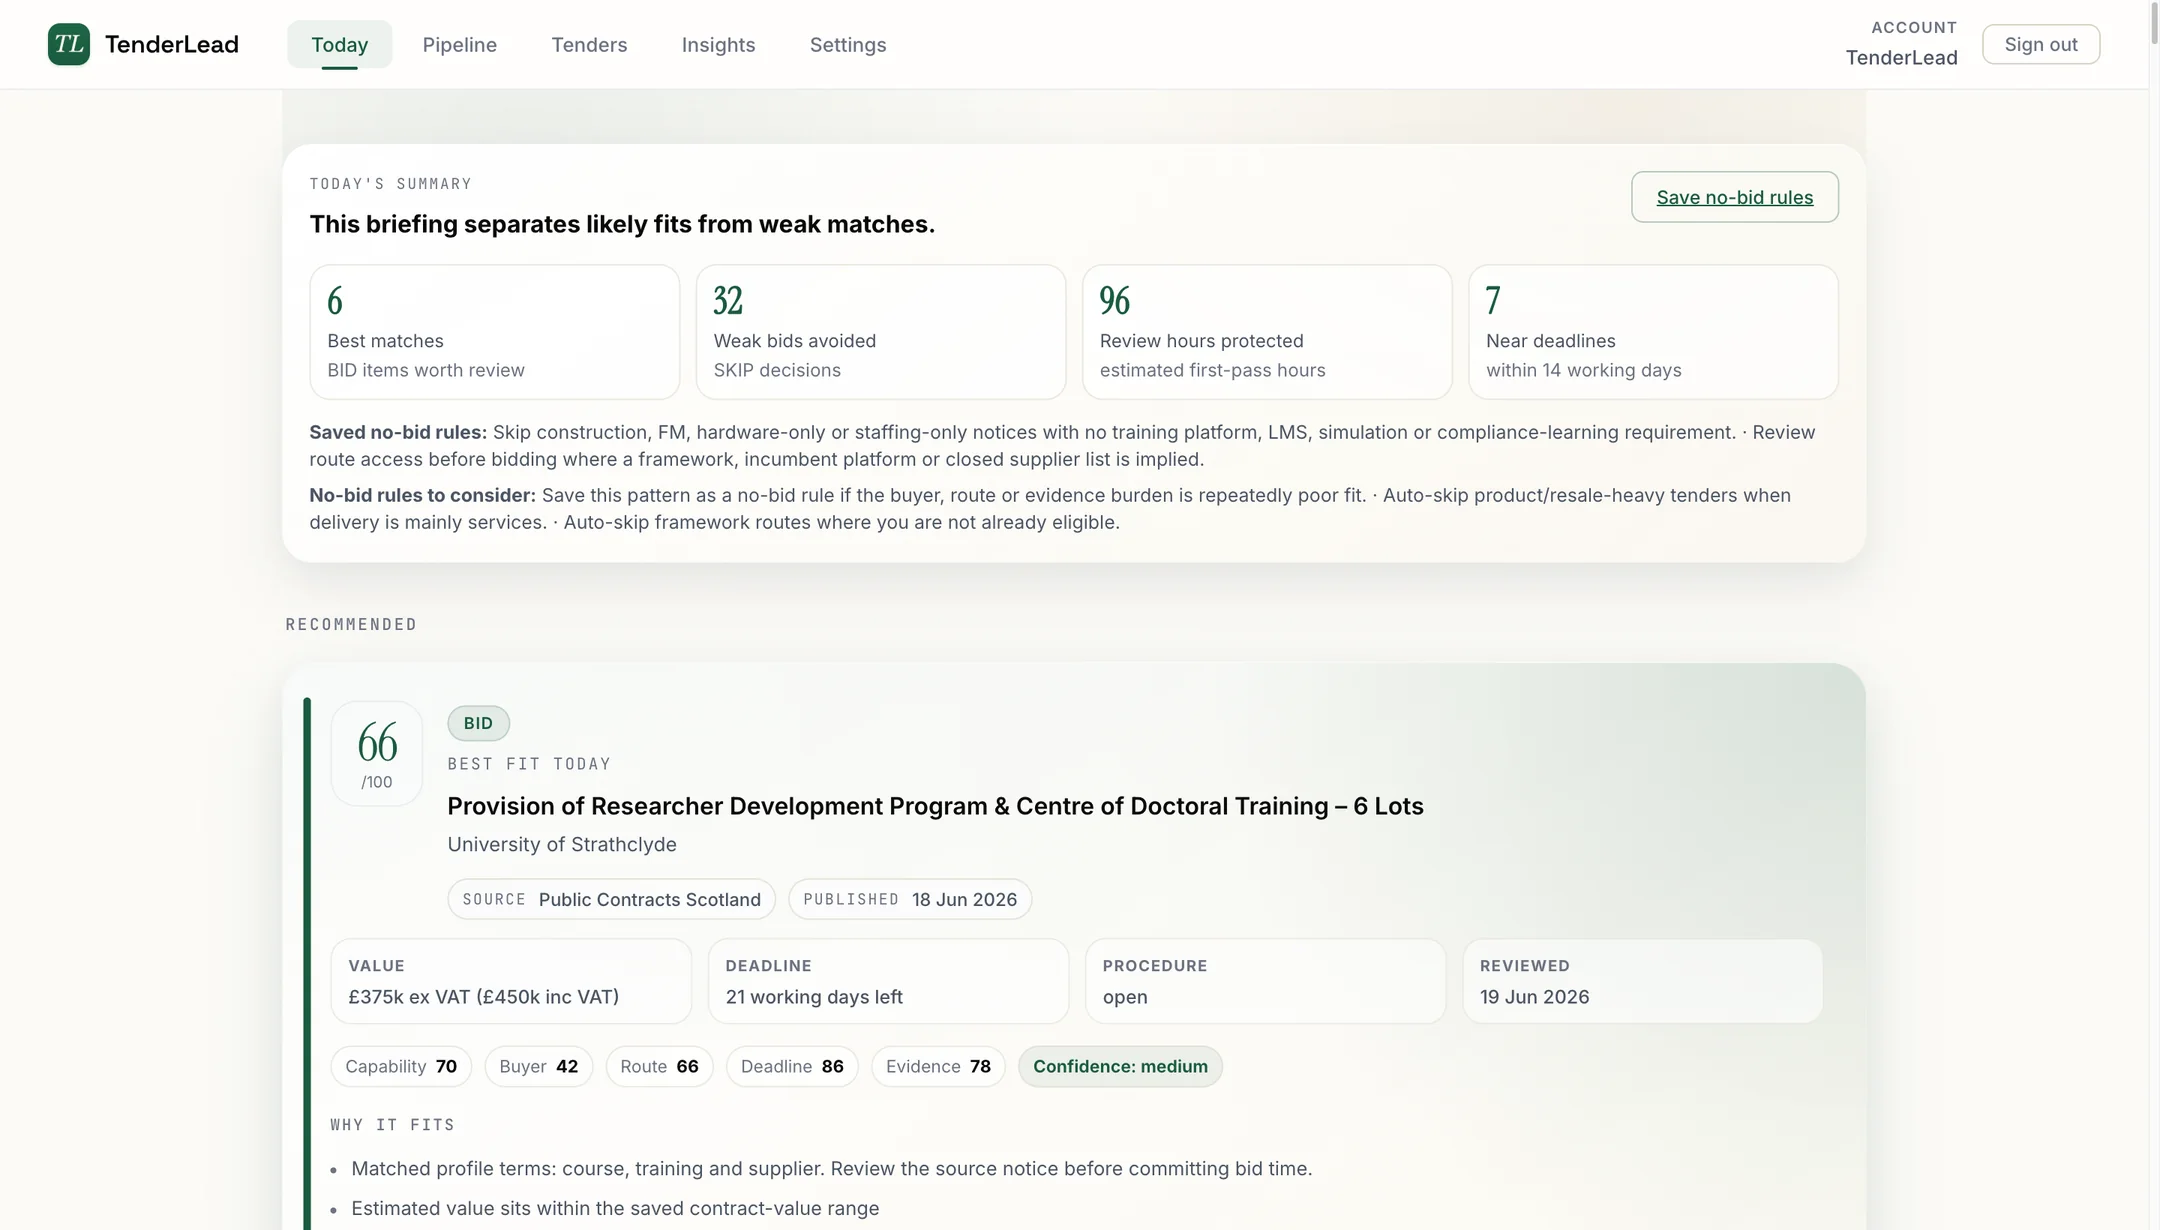This screenshot has width=2160, height=1230.
Task: Click the Buyer 42 score chip
Action: coord(539,1066)
